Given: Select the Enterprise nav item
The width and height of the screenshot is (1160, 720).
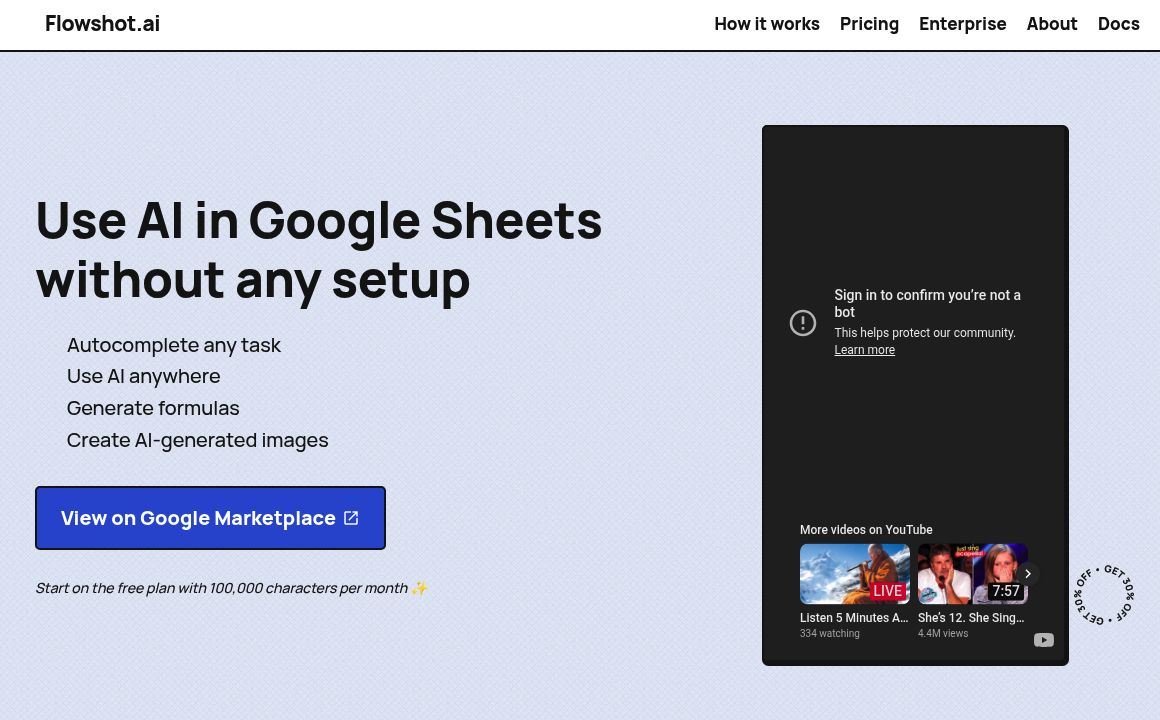Looking at the screenshot, I should (962, 24).
